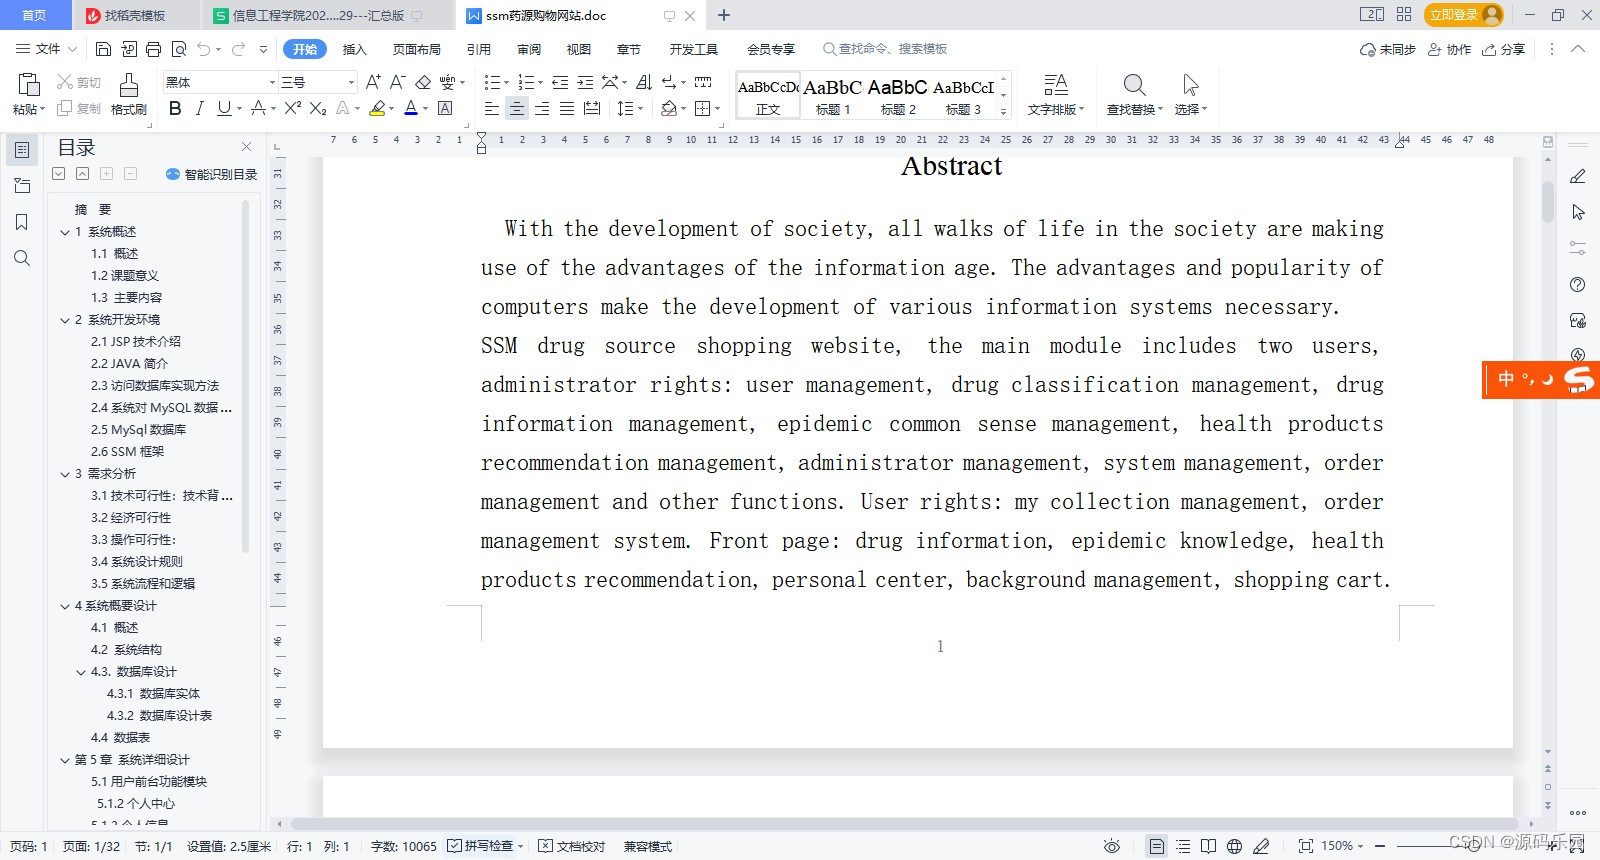Click the document vertical scrollbar

click(x=1548, y=203)
